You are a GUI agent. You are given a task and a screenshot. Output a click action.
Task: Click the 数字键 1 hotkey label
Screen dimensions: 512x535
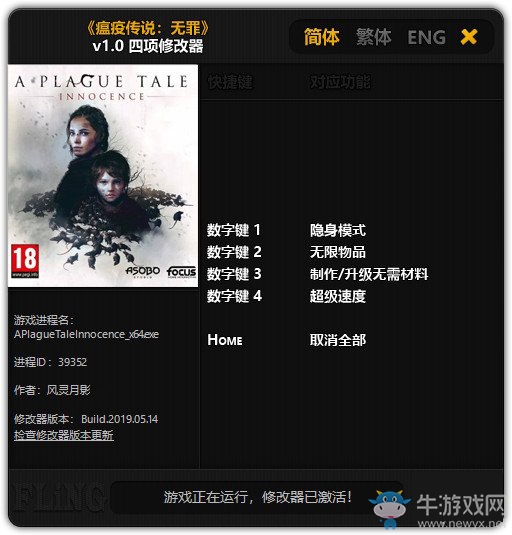pyautogui.click(x=234, y=230)
